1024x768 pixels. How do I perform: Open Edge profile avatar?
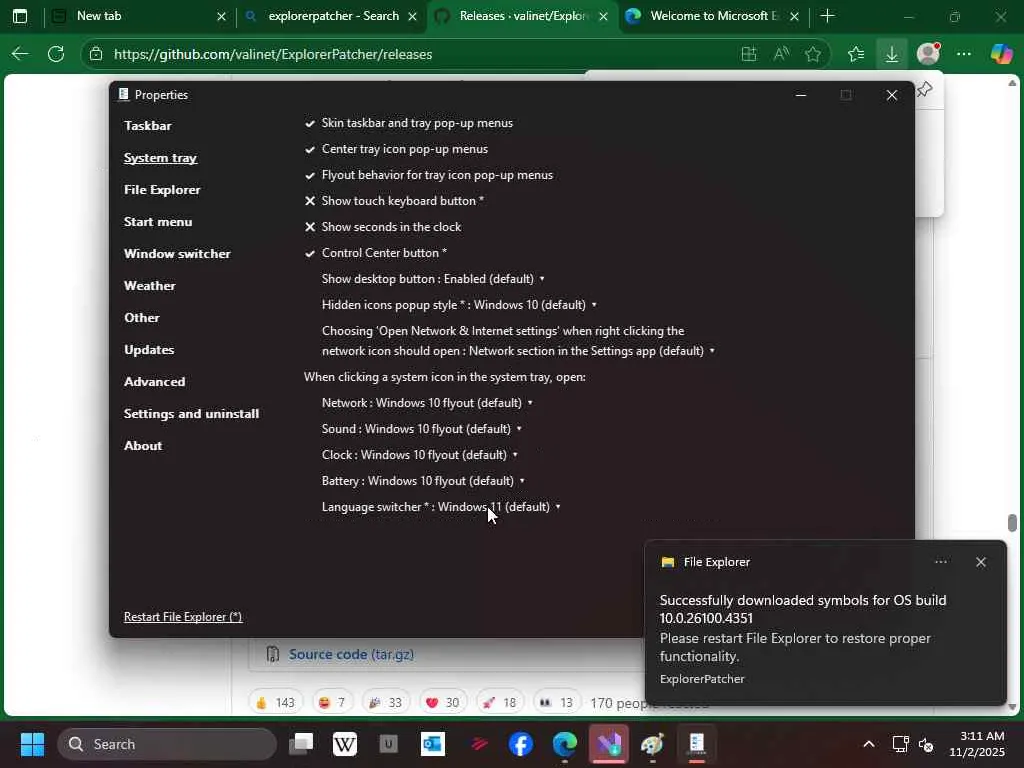coord(928,54)
